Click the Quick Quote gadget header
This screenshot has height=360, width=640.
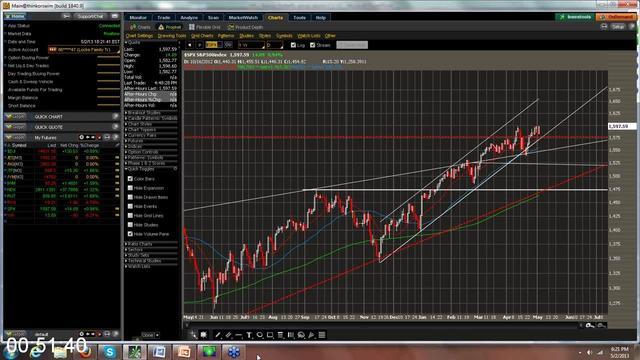pos(61,127)
